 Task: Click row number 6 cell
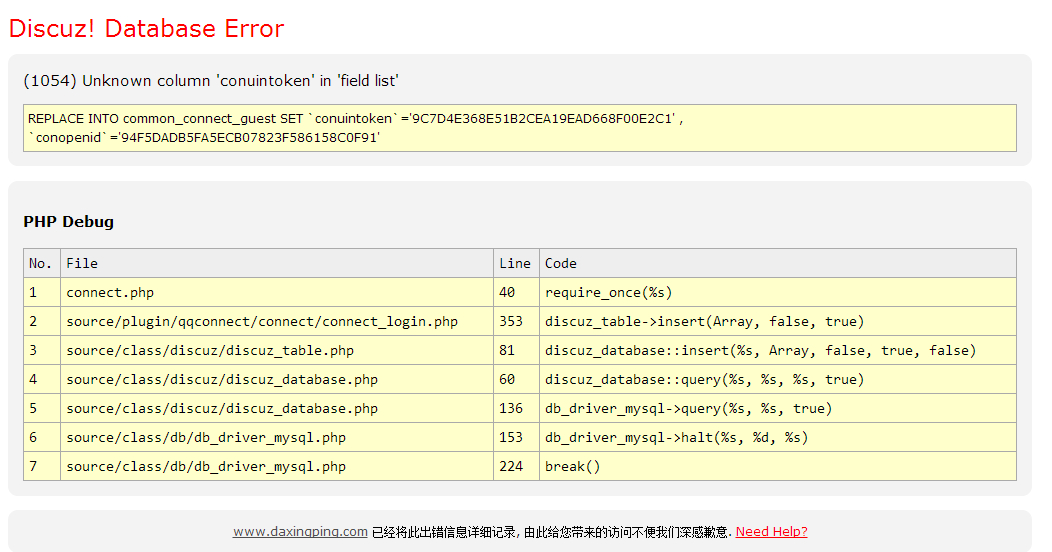pyautogui.click(x=42, y=437)
